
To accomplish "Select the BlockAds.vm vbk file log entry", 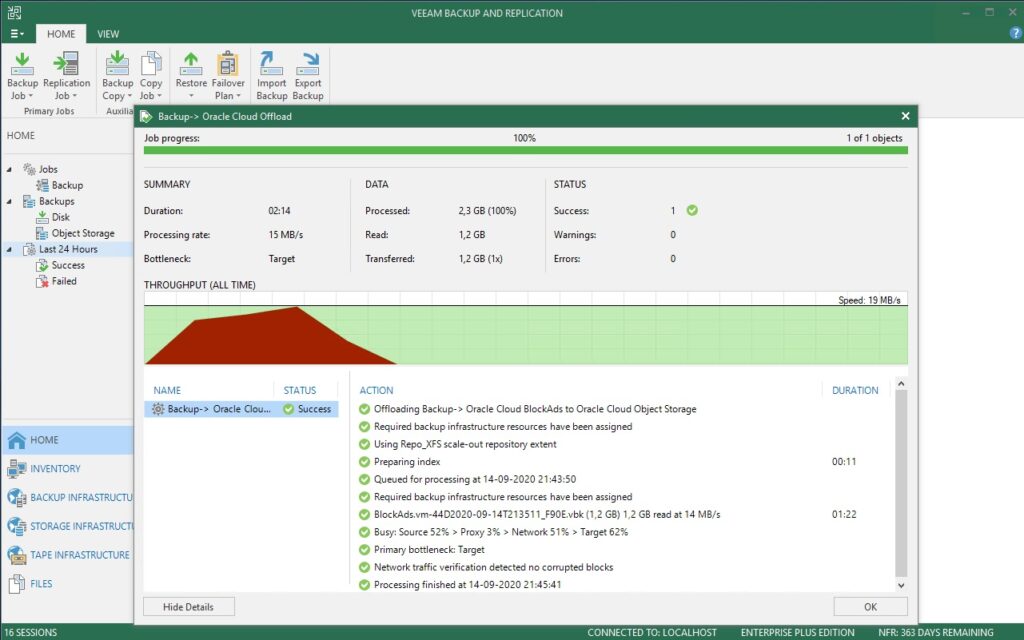I will pyautogui.click(x=539, y=515).
